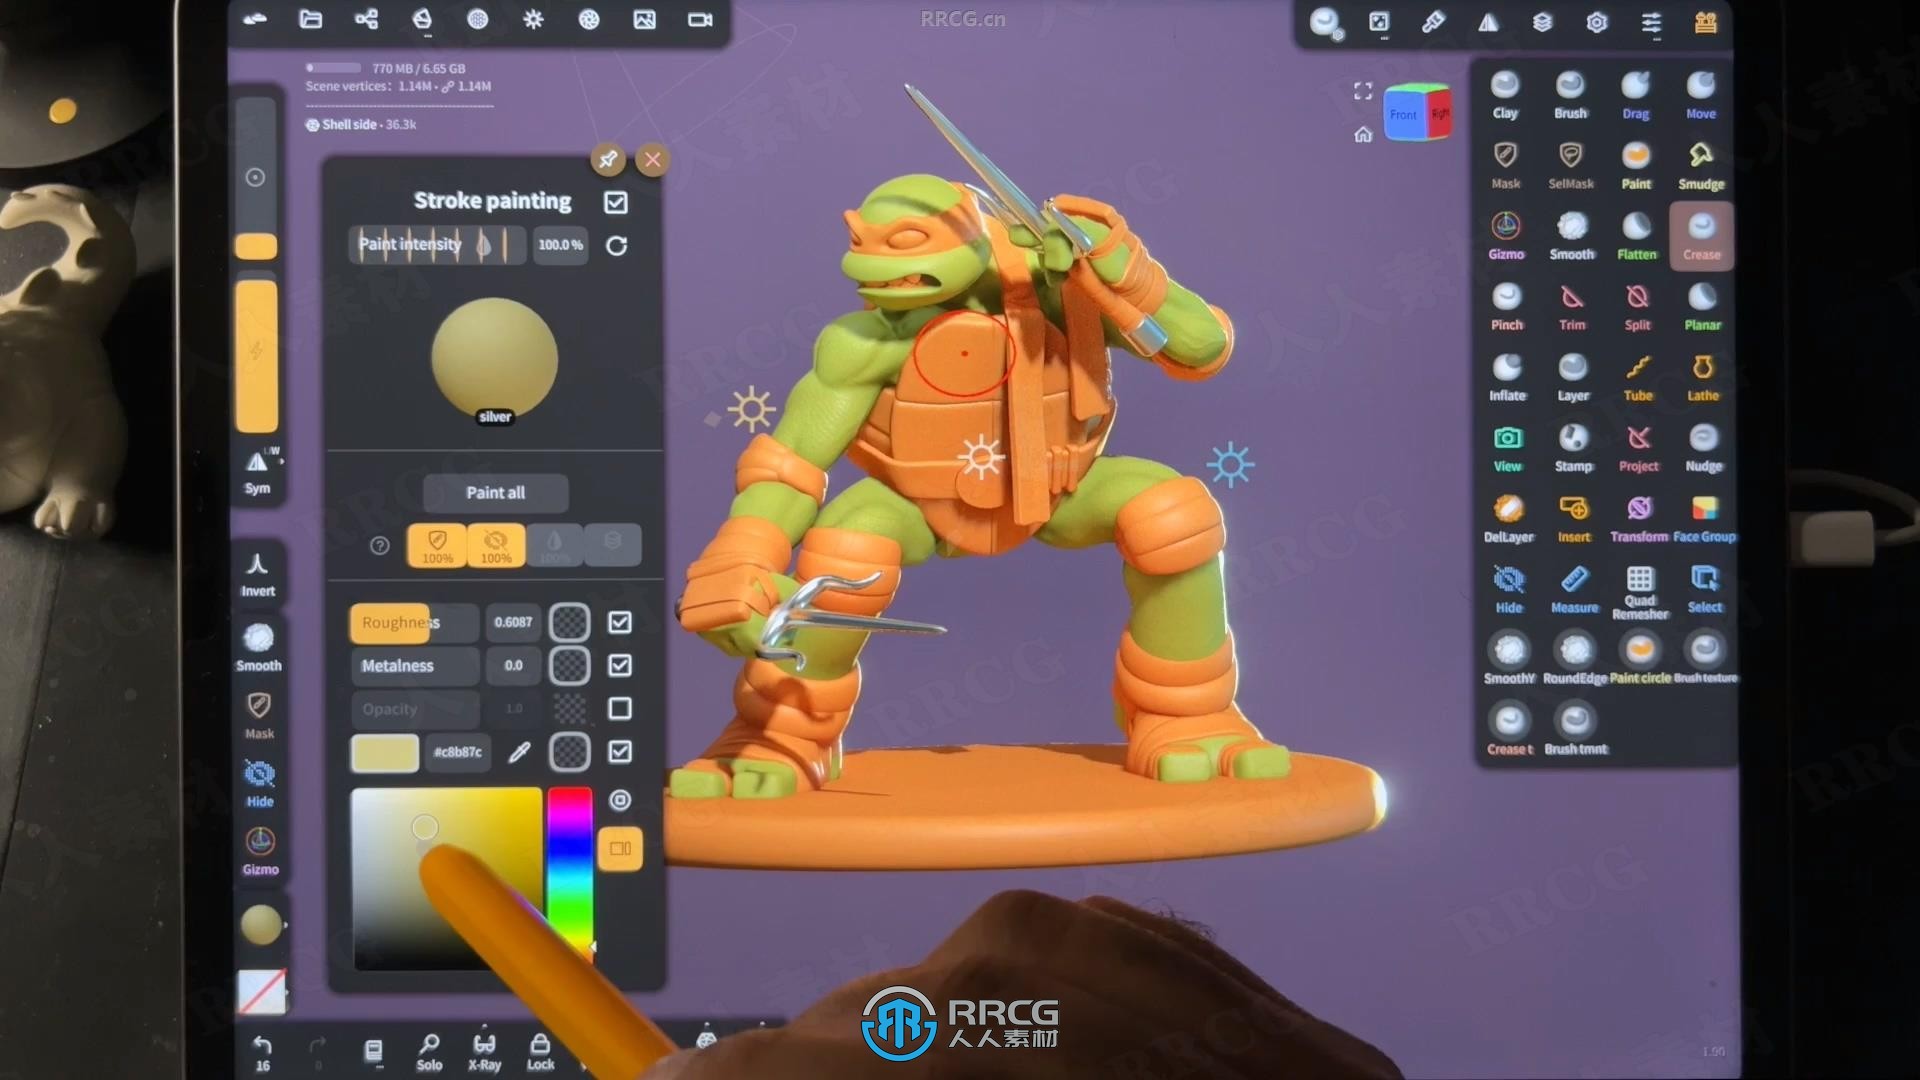The height and width of the screenshot is (1080, 1920).
Task: Select the Split tool
Action: click(1637, 307)
